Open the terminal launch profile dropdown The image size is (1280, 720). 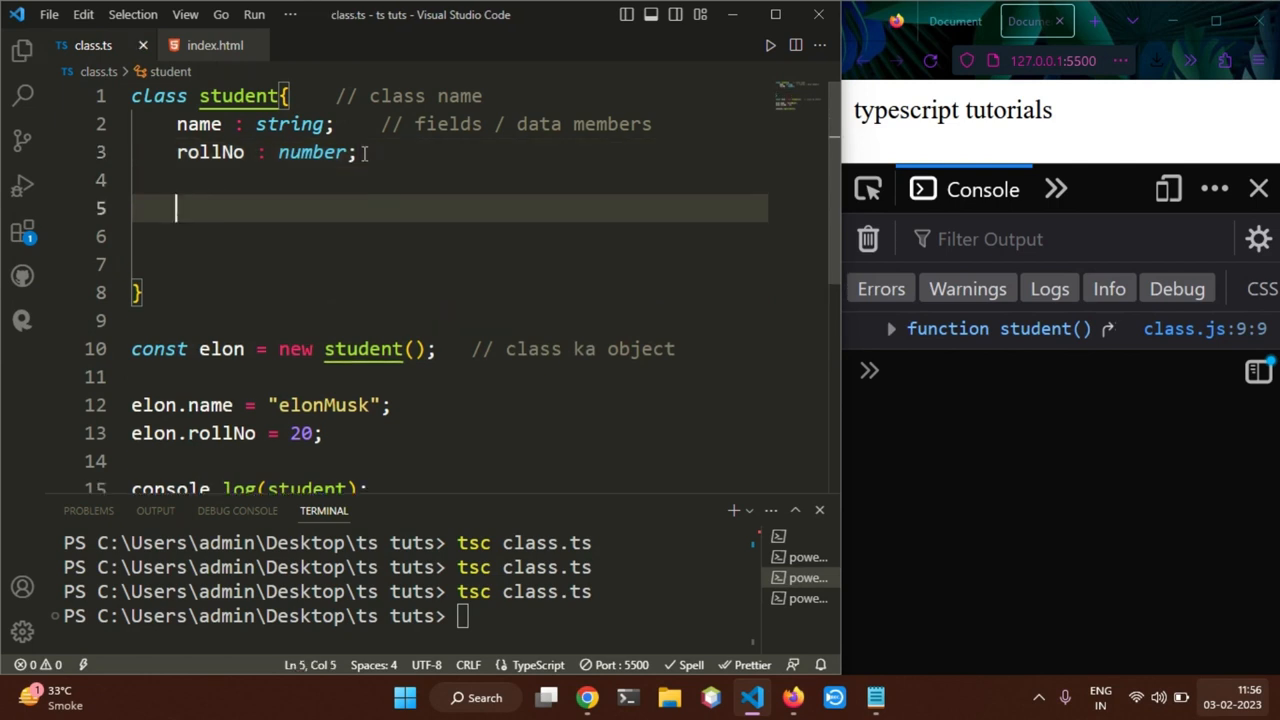pos(749,511)
